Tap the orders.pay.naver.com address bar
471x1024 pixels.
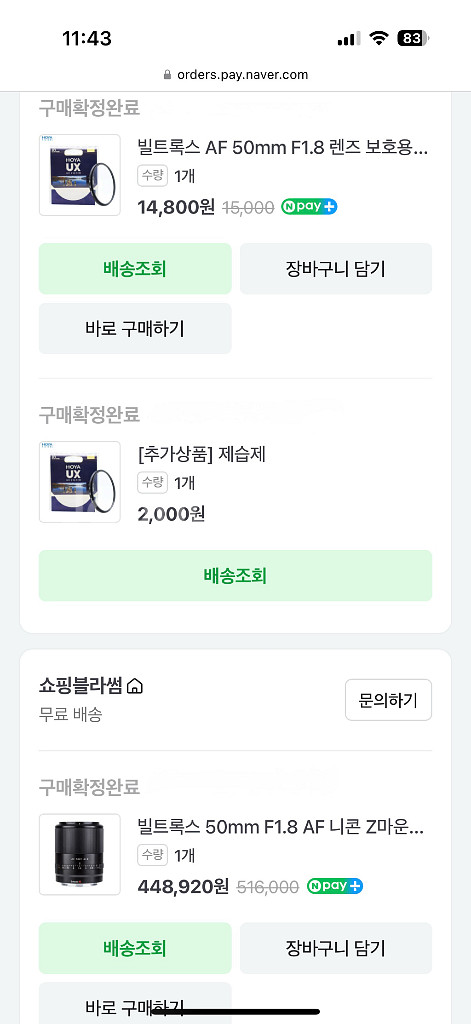[x=235, y=74]
